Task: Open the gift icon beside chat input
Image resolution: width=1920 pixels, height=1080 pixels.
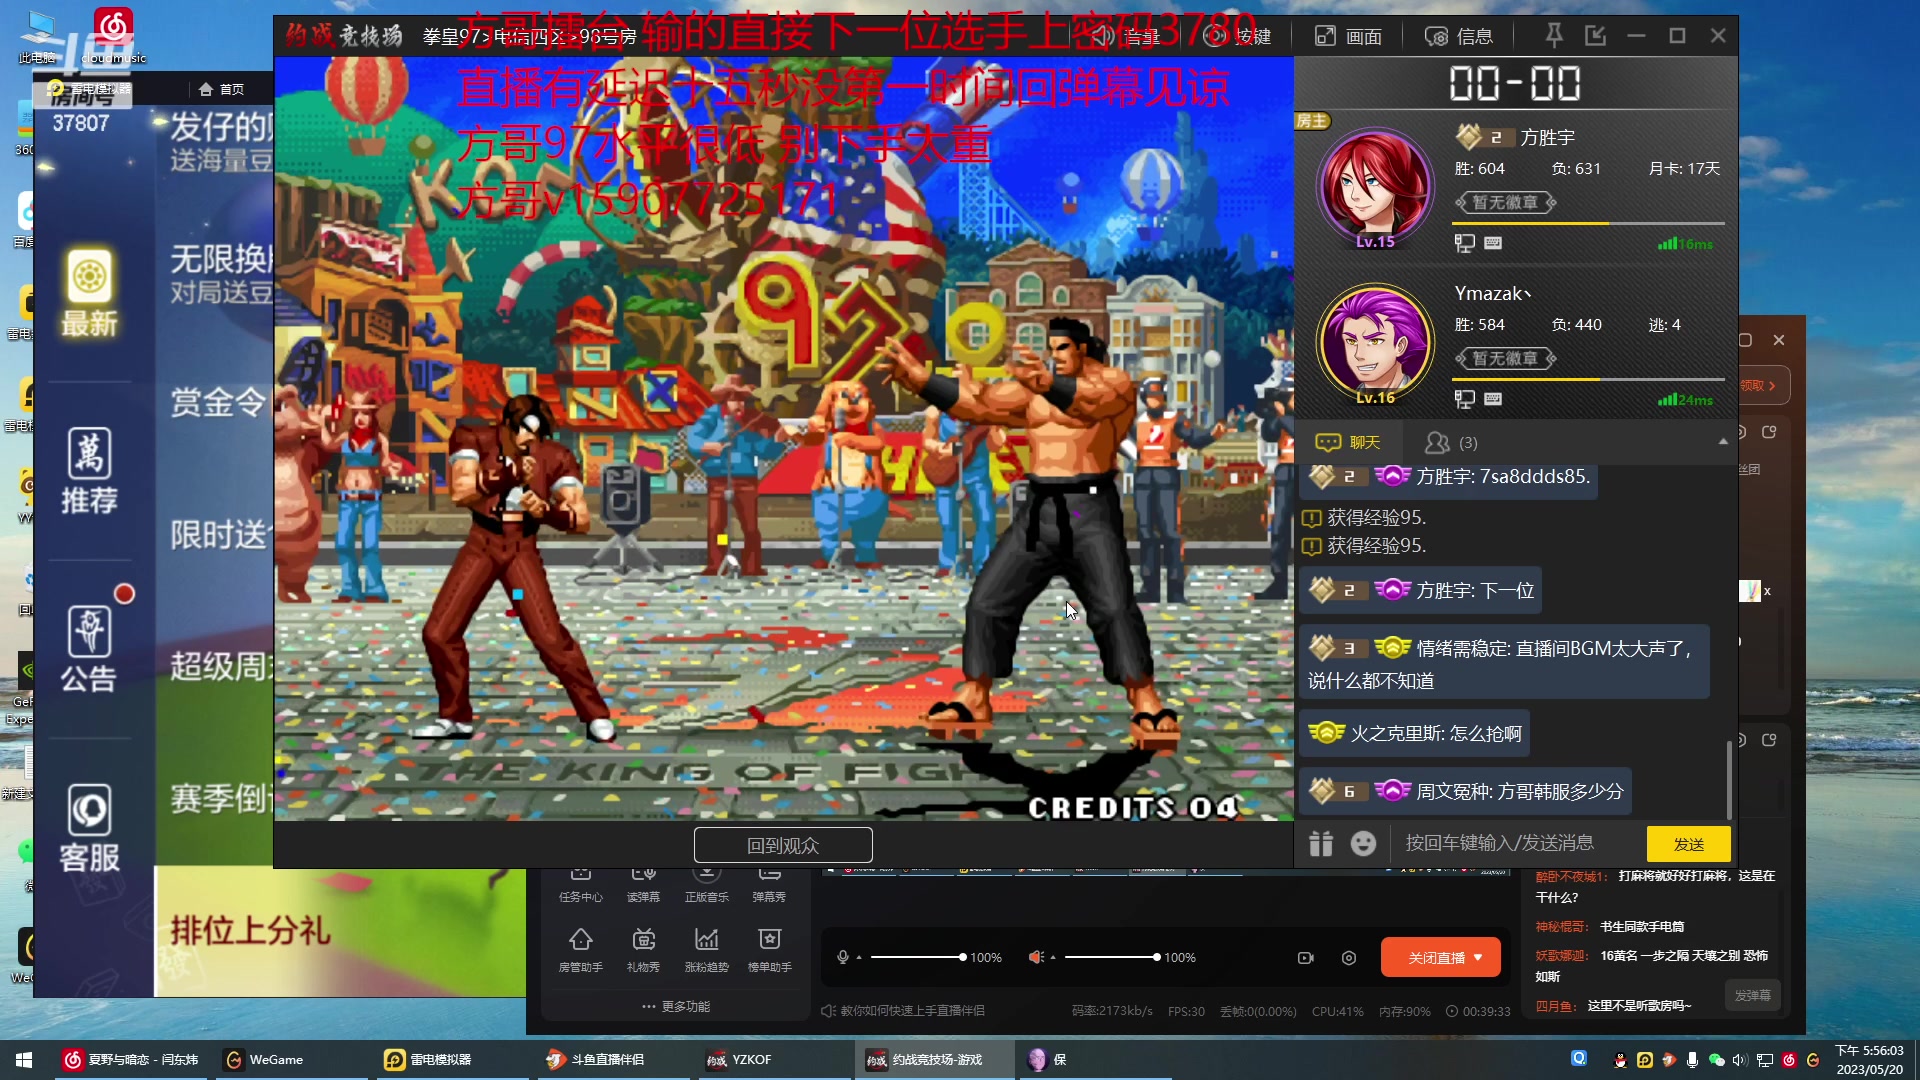Action: (1321, 844)
